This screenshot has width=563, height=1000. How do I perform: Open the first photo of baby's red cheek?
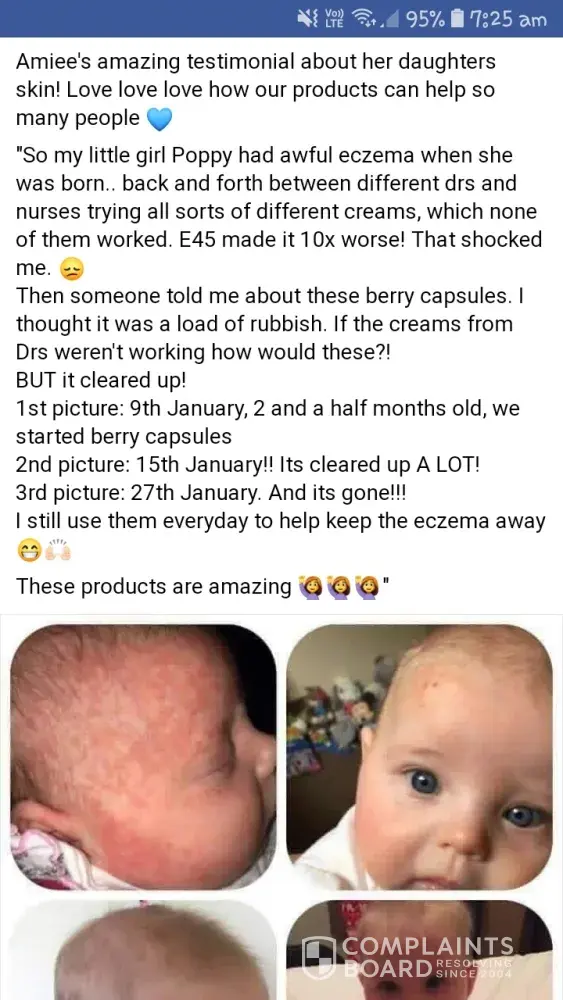tap(143, 756)
